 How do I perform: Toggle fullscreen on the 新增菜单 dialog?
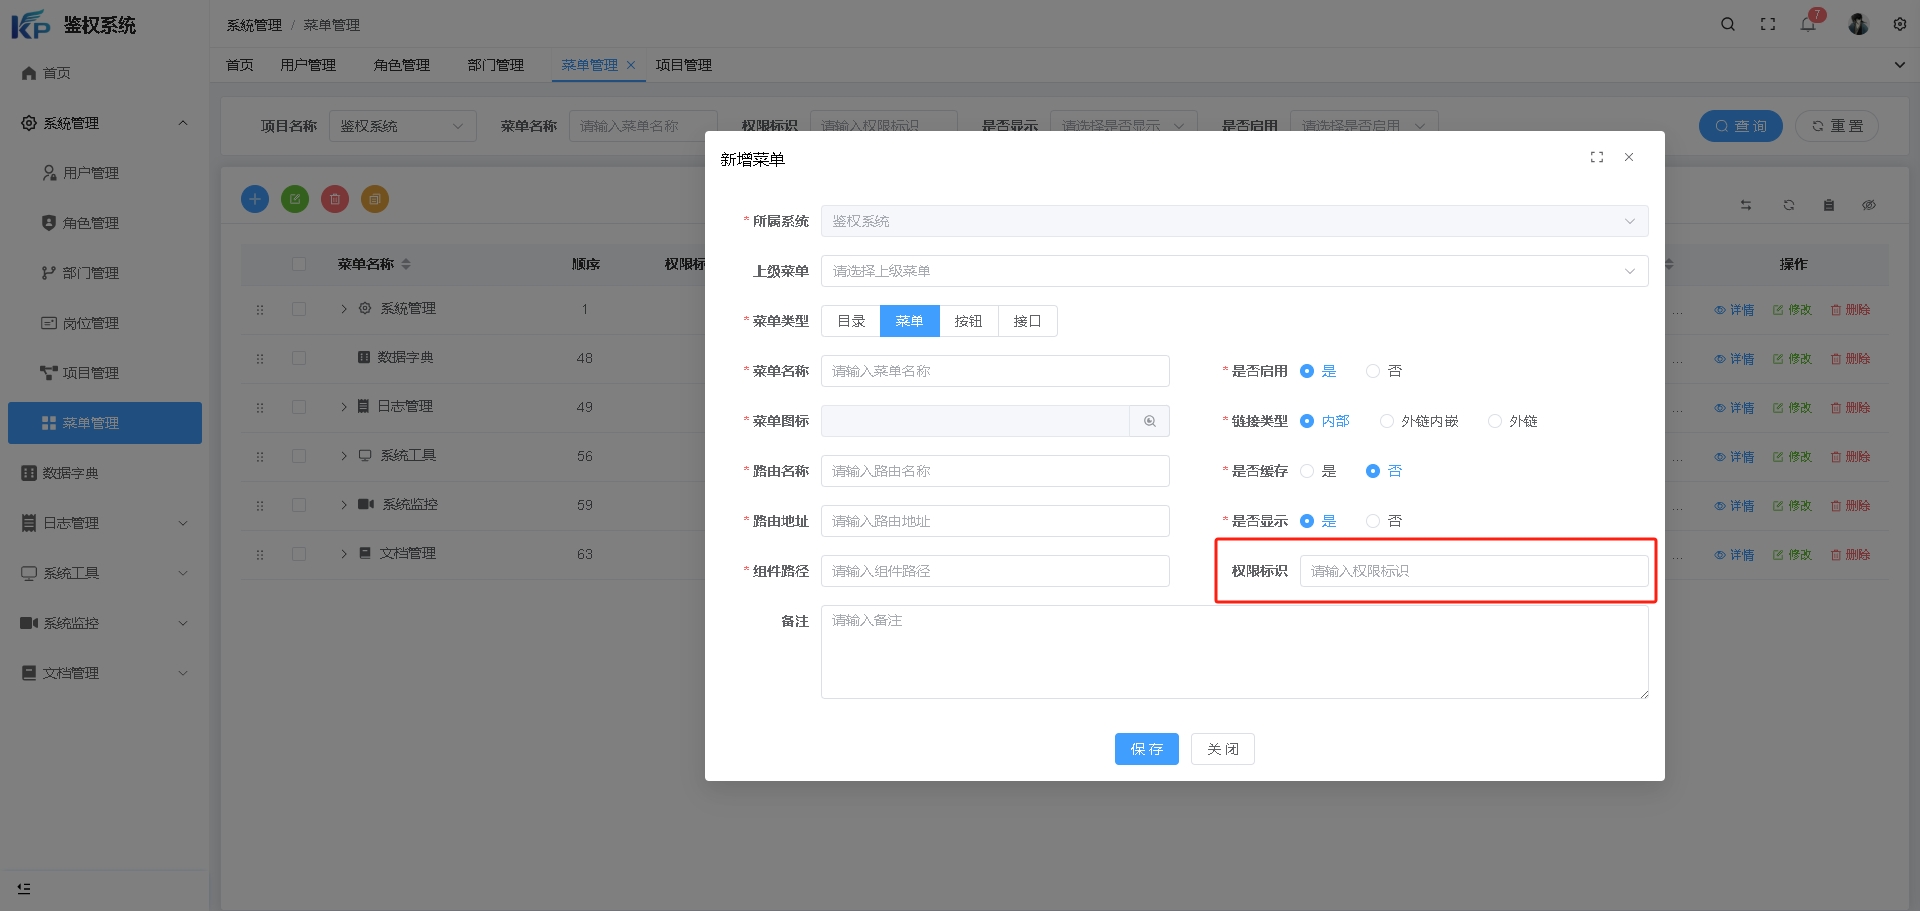click(1597, 157)
